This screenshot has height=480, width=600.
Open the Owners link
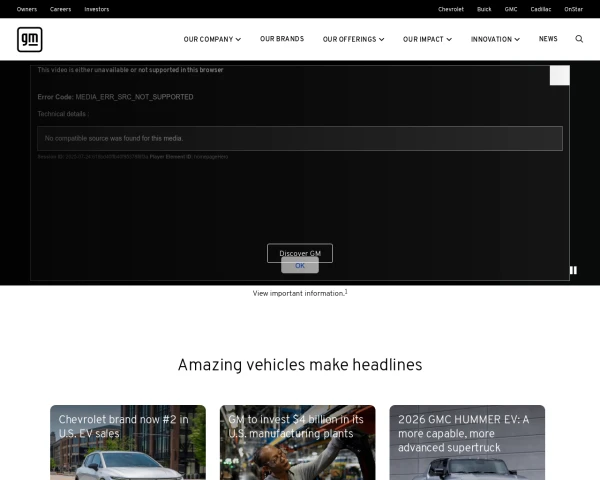coord(27,9)
